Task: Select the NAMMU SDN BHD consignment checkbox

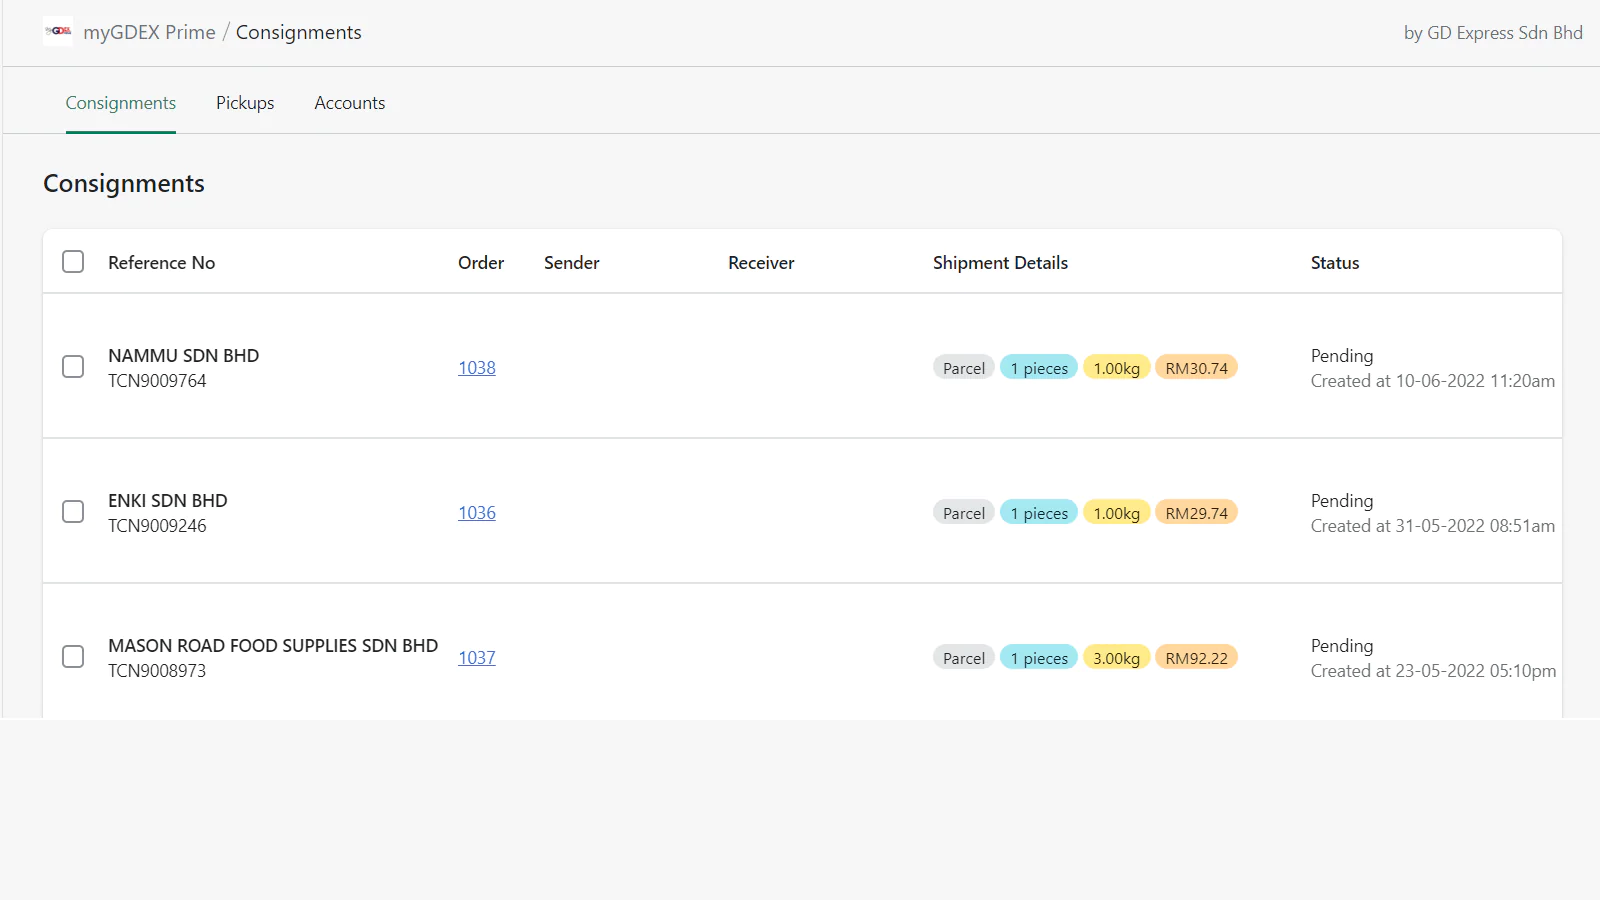Action: click(x=73, y=367)
